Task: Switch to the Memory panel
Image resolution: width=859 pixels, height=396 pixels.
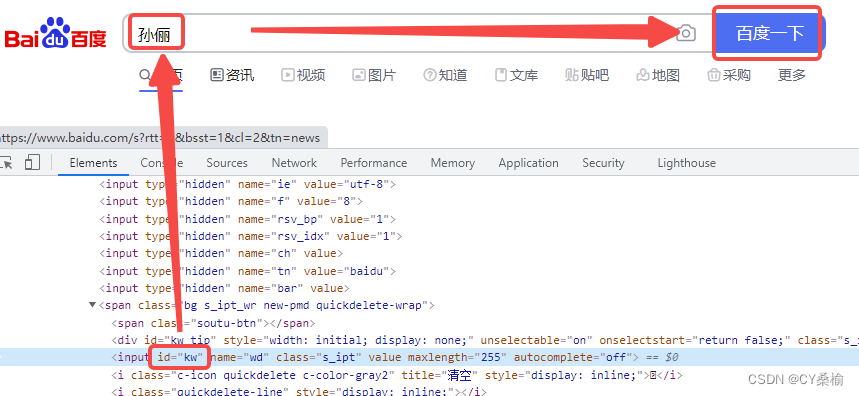Action: coord(453,163)
